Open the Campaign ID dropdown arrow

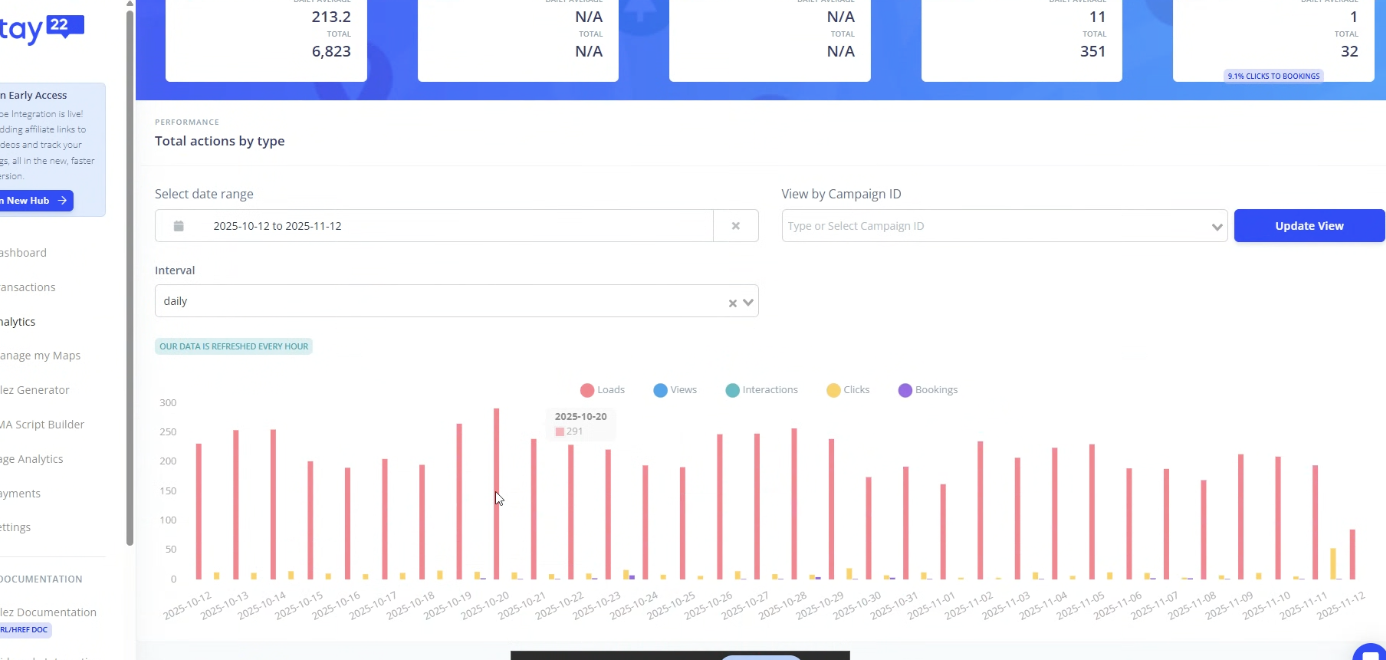click(x=1217, y=227)
